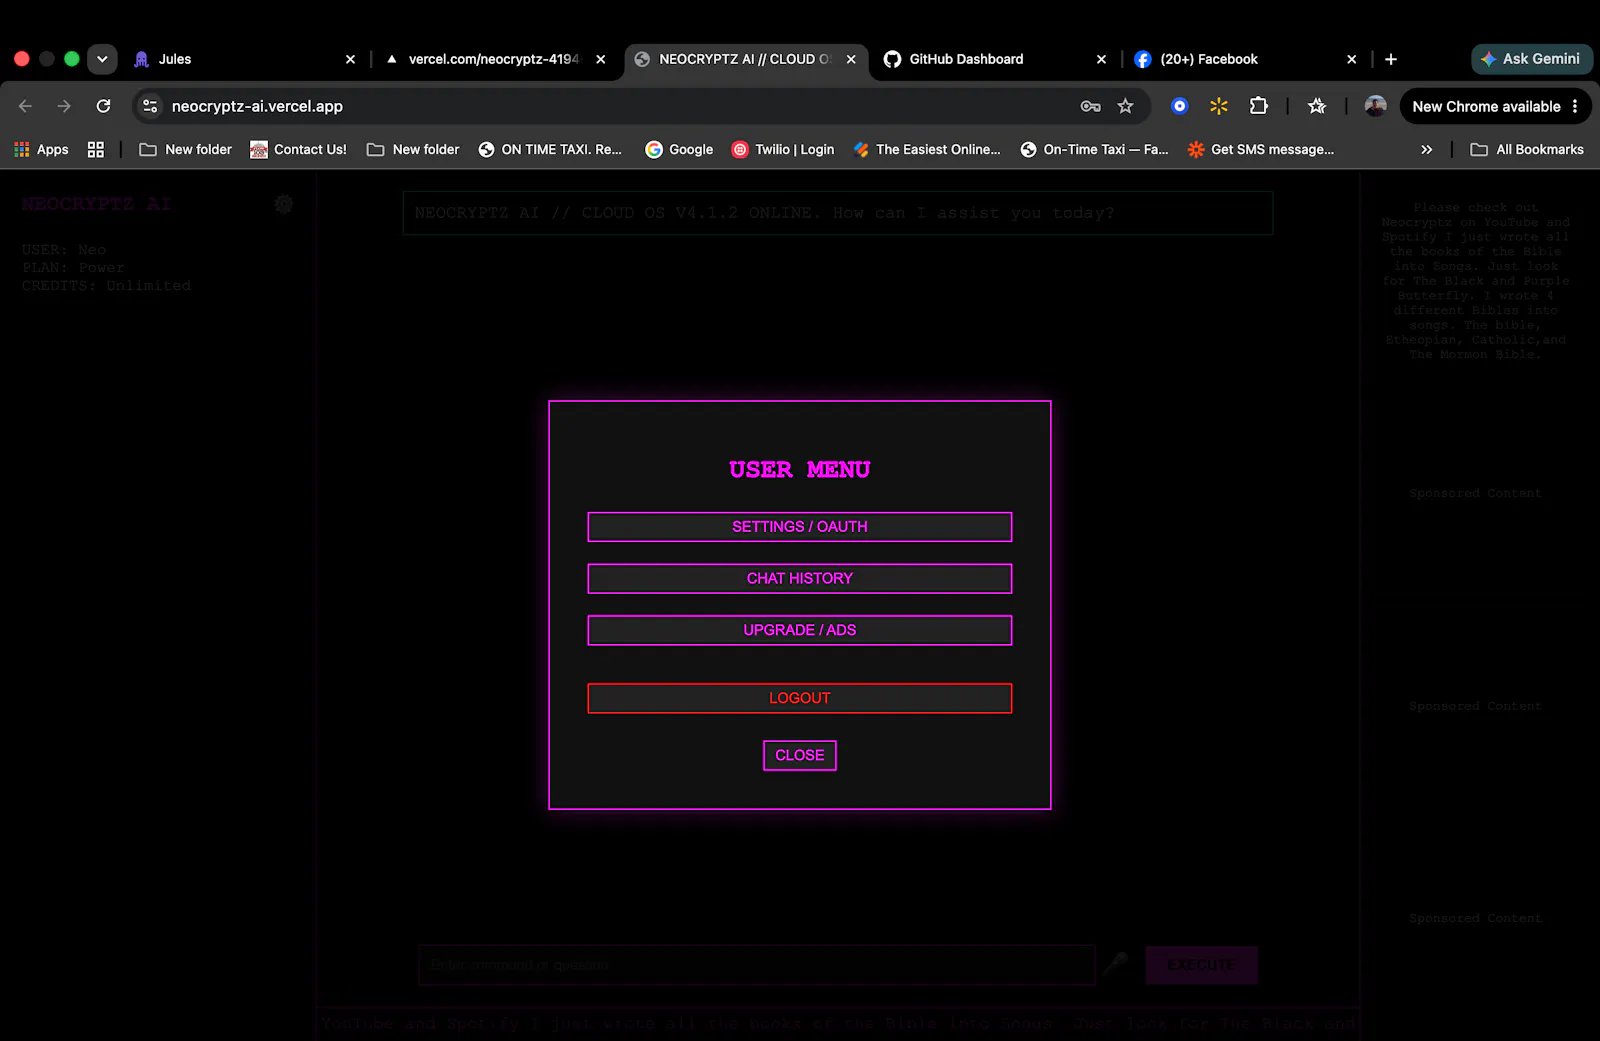View site information icon in address bar
The image size is (1600, 1041).
(x=150, y=106)
